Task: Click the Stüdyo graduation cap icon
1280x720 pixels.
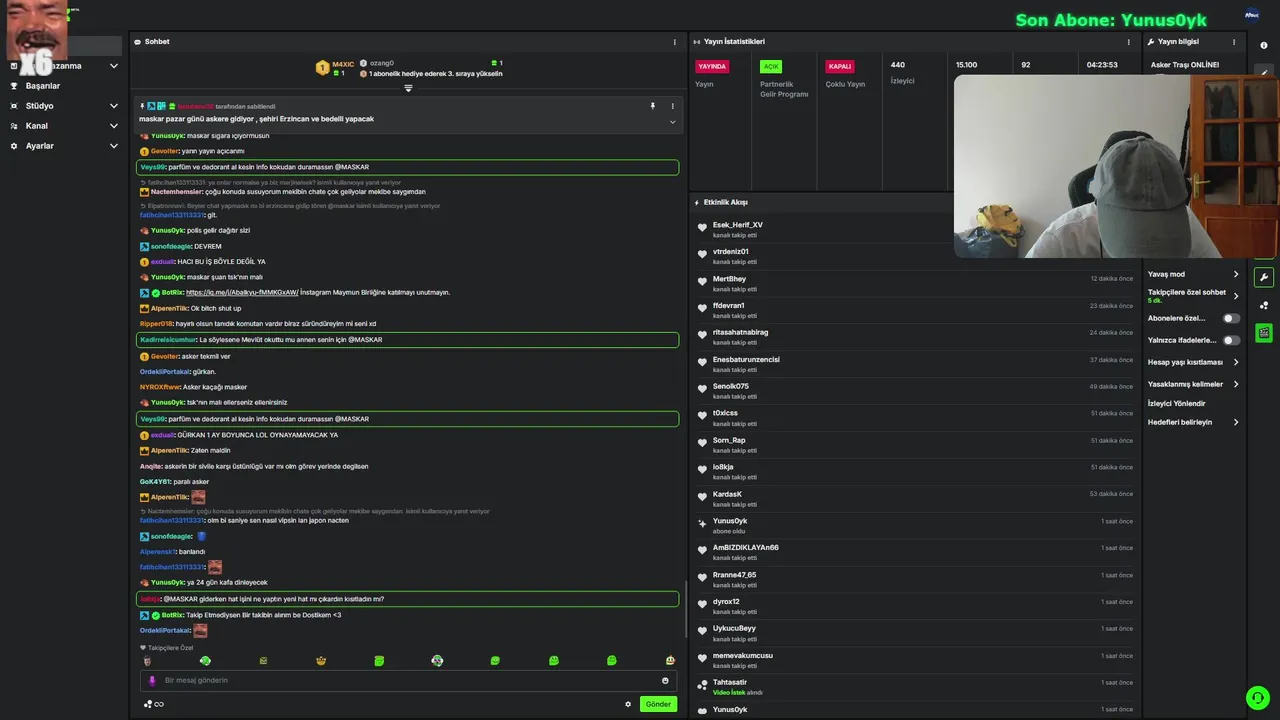Action: [14, 106]
